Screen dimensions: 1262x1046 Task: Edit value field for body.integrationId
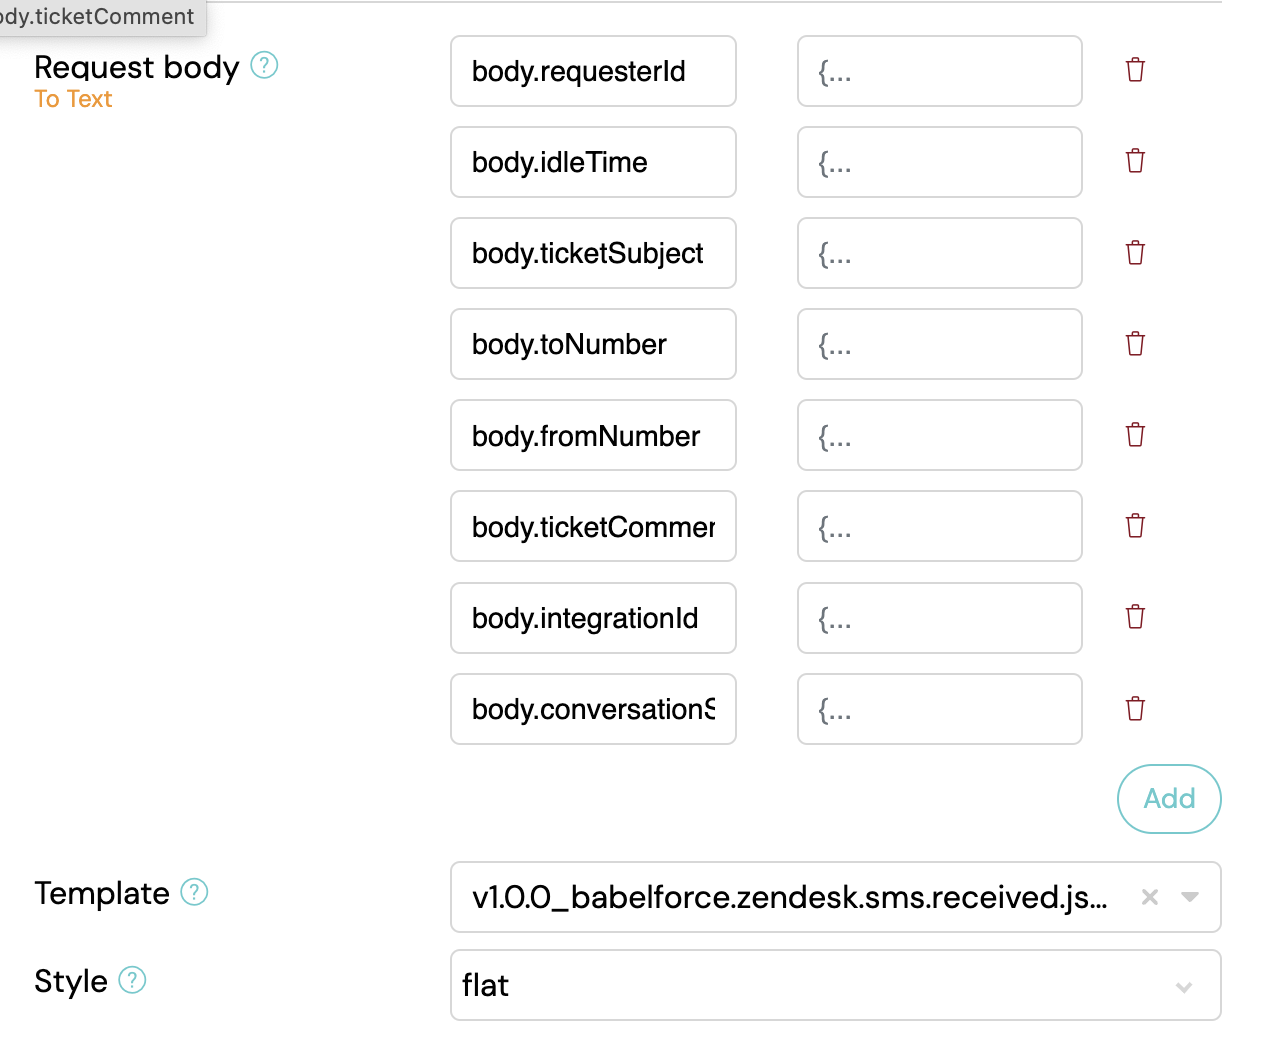tap(940, 618)
